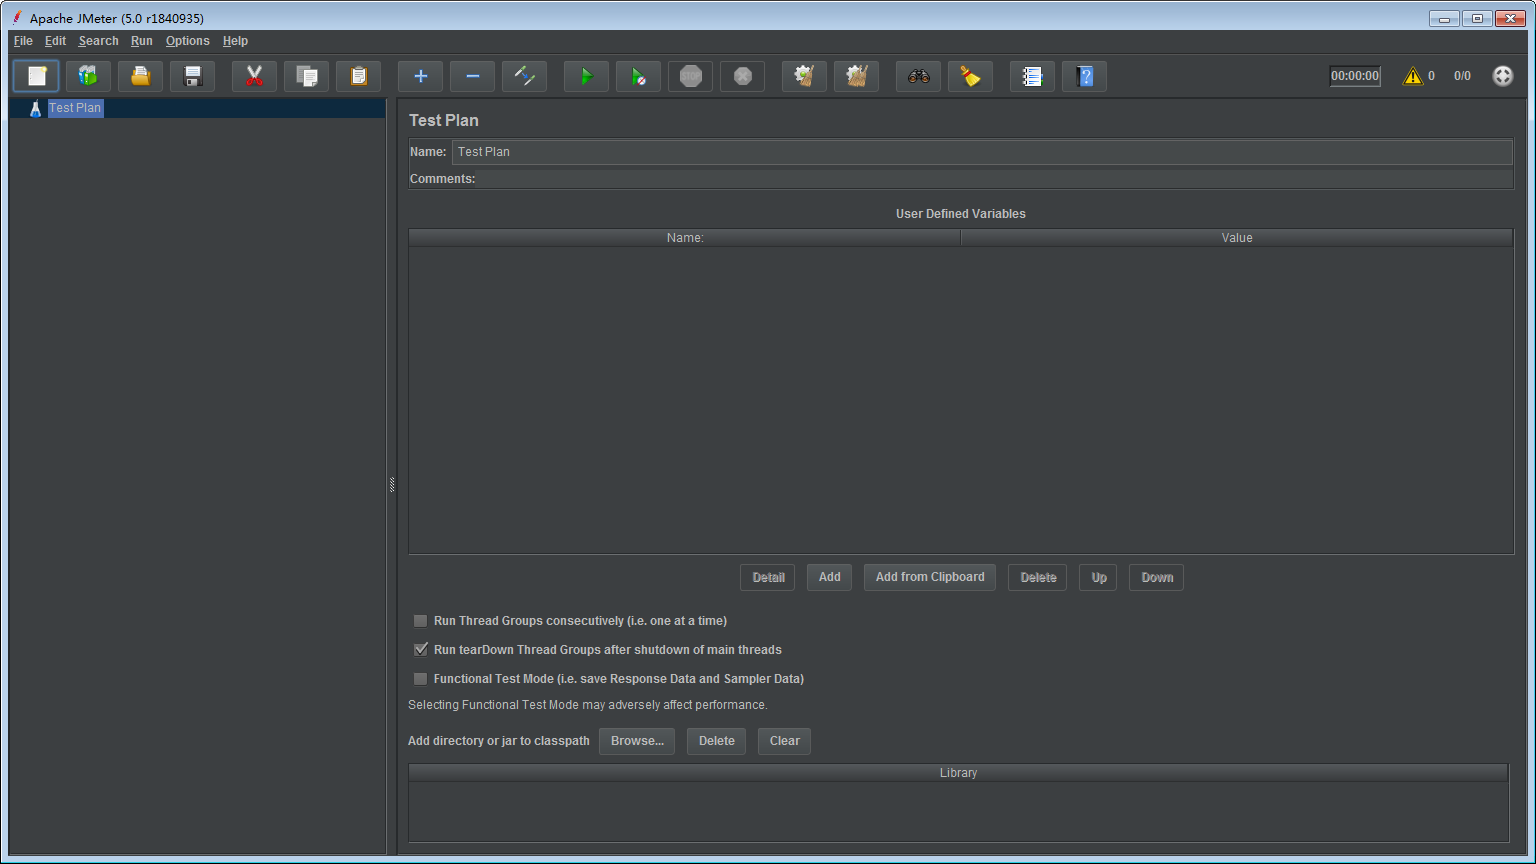Click the Down button
1536x864 pixels.
pyautogui.click(x=1157, y=577)
